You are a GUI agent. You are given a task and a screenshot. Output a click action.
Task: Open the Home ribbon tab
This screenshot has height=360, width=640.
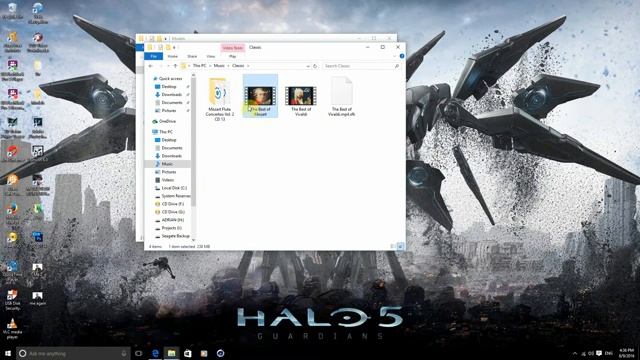[173, 56]
